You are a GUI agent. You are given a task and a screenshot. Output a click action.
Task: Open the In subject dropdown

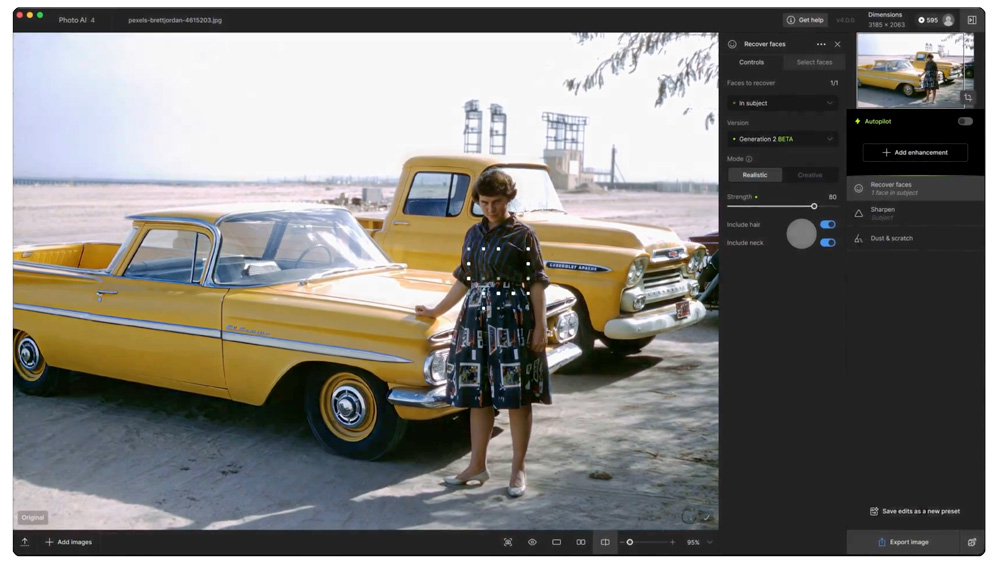[x=782, y=103]
